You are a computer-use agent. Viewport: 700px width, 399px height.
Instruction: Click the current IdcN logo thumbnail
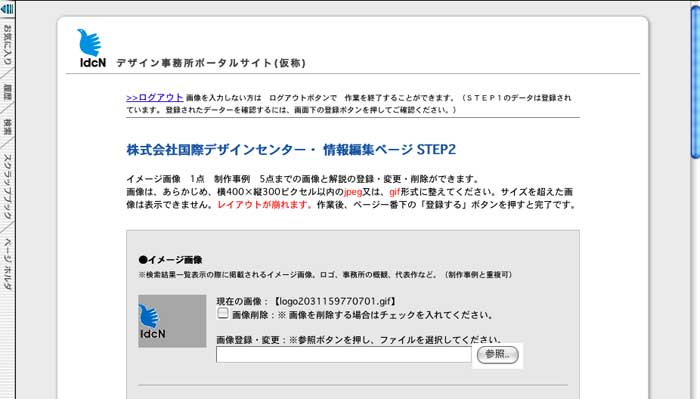coord(172,321)
